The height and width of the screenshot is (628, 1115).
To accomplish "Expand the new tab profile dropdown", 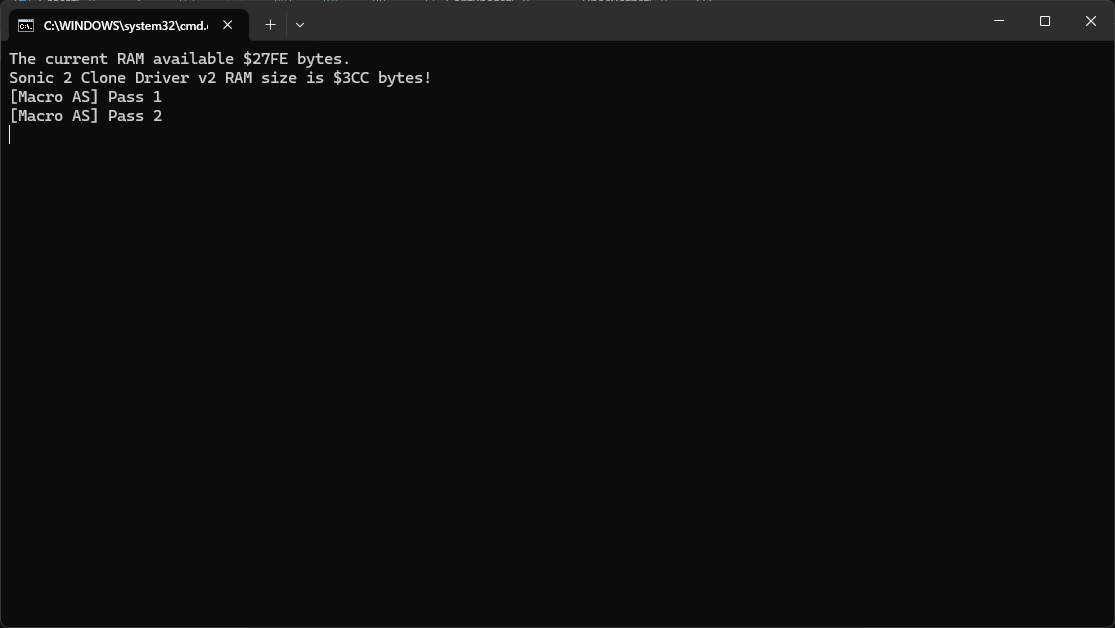I will tap(300, 25).
